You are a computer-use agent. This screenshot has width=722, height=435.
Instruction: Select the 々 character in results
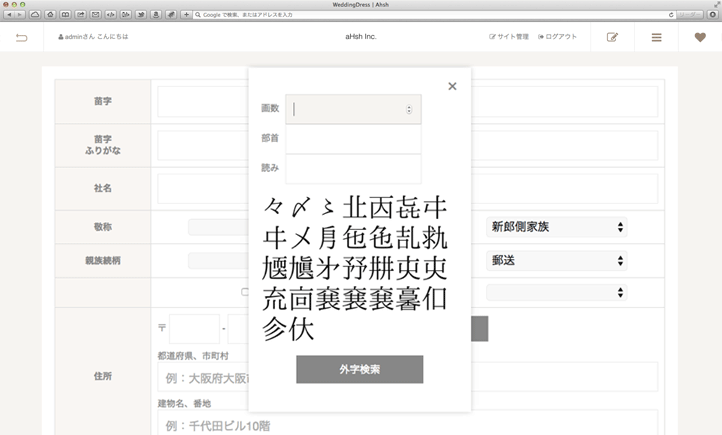tap(274, 207)
